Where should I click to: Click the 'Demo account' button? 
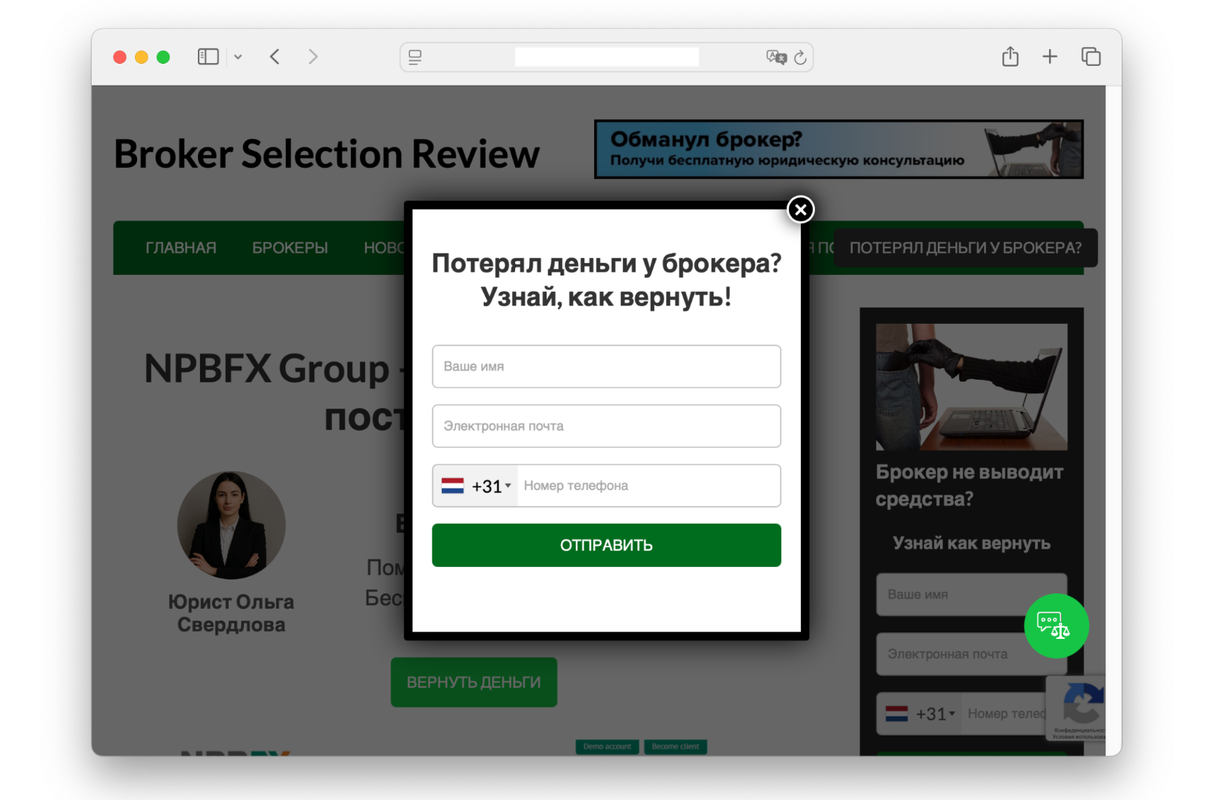click(607, 747)
